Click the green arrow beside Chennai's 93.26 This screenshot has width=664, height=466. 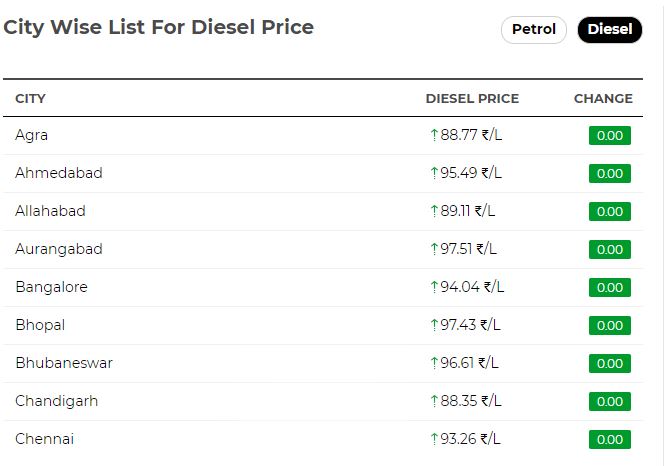(434, 439)
